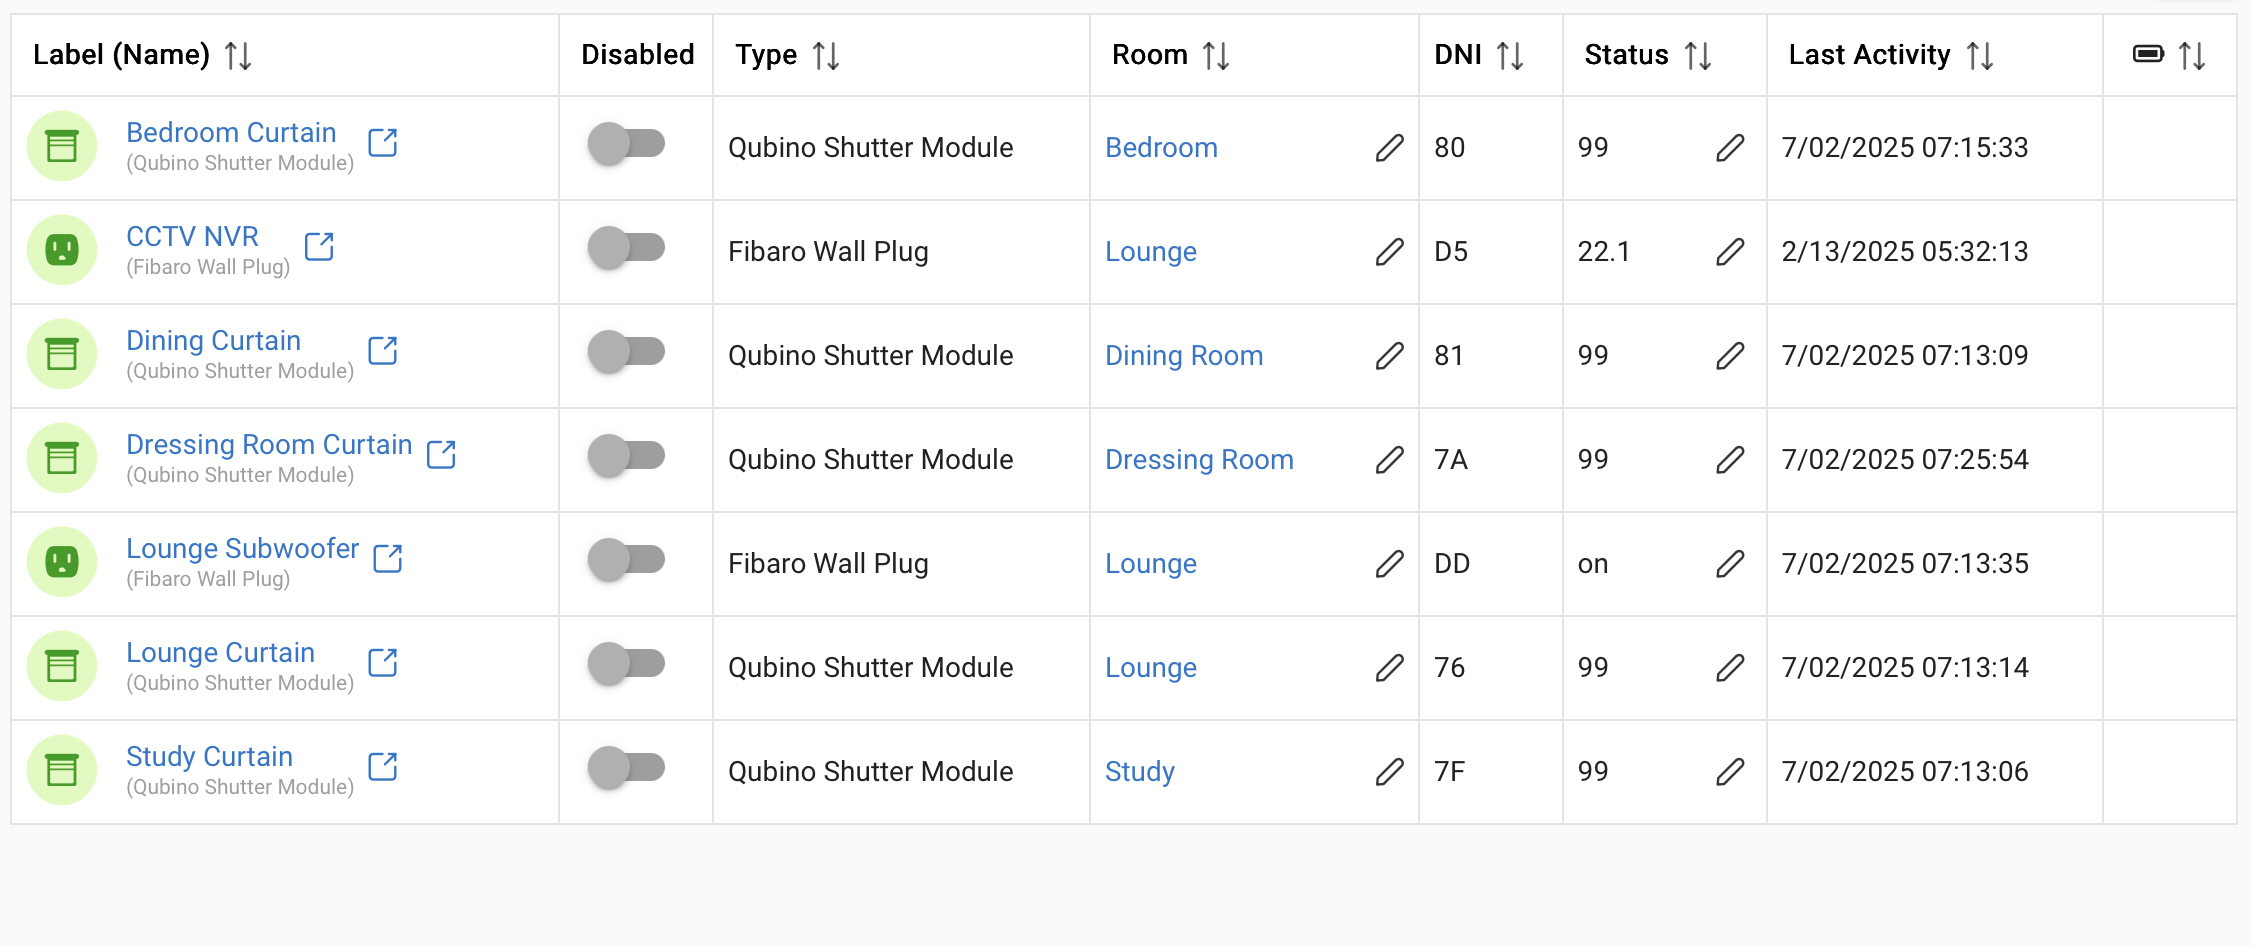
Task: Open Dressing Room Curtain external link icon
Action: tap(441, 454)
